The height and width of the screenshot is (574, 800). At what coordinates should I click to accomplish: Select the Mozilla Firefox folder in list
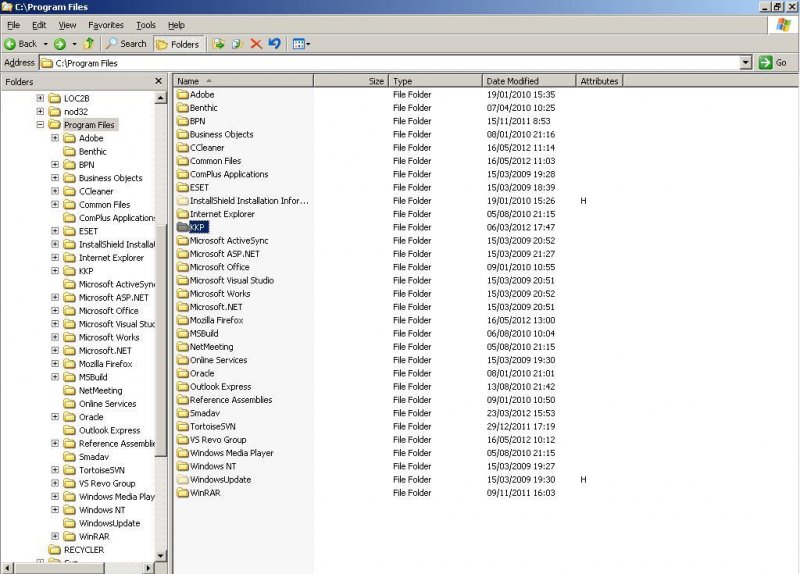click(214, 320)
